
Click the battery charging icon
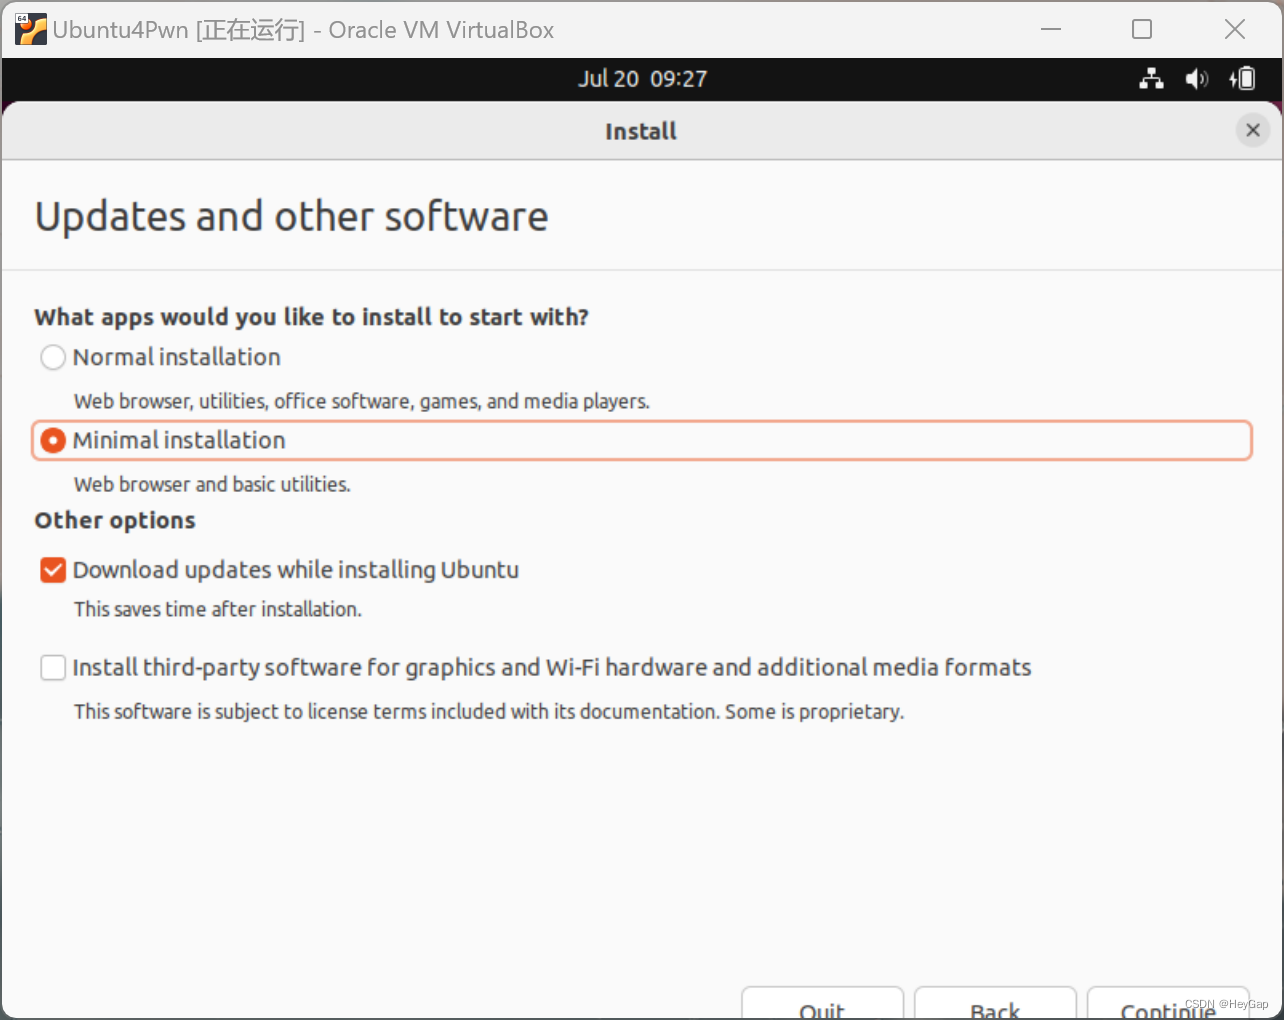coord(1242,79)
